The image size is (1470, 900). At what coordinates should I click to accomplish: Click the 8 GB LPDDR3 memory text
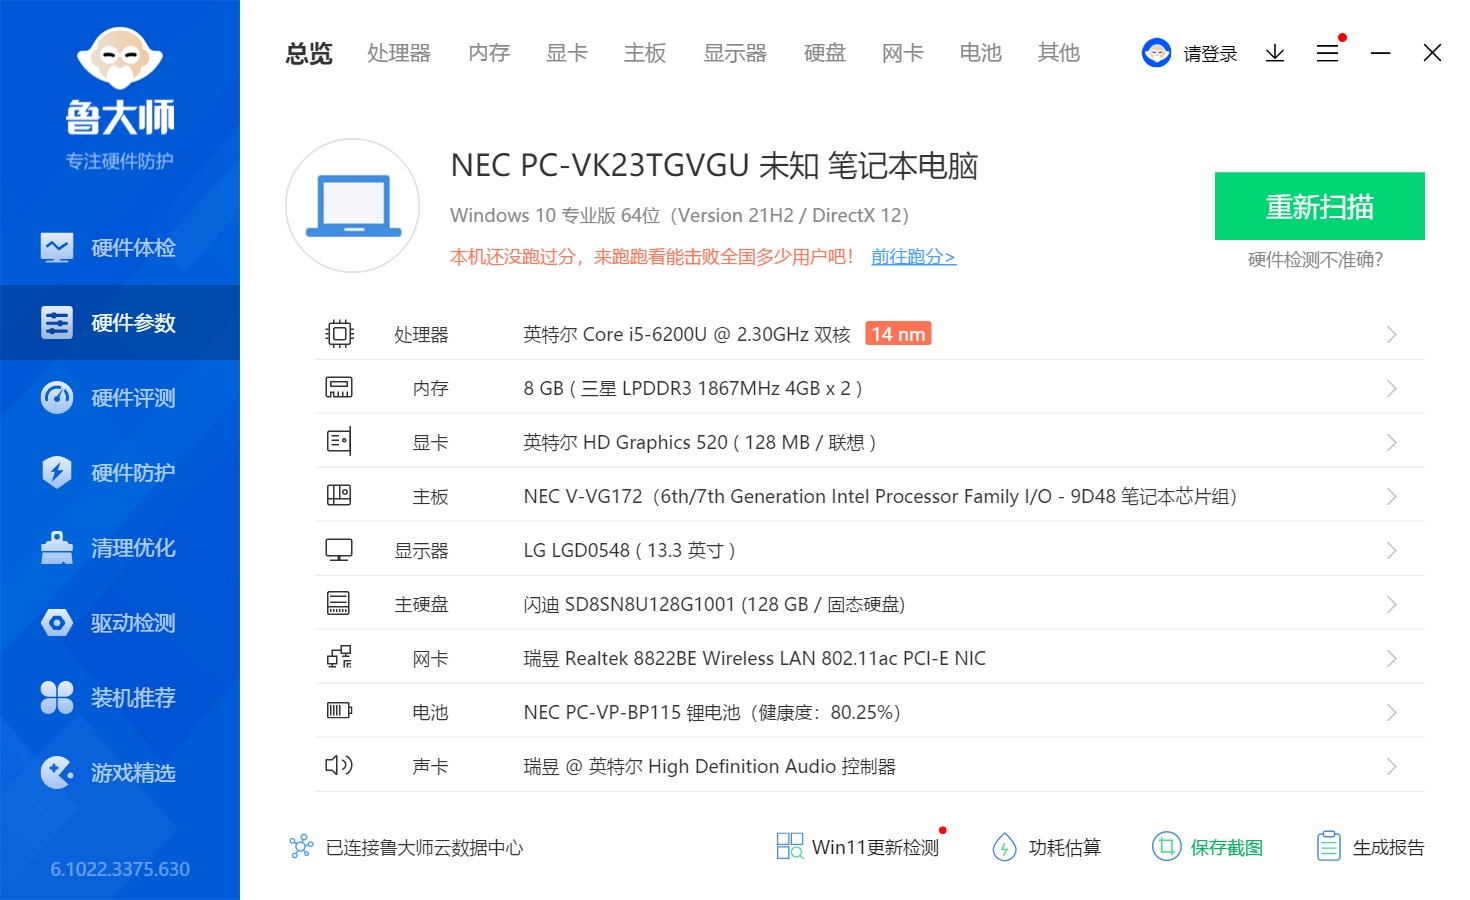point(693,388)
